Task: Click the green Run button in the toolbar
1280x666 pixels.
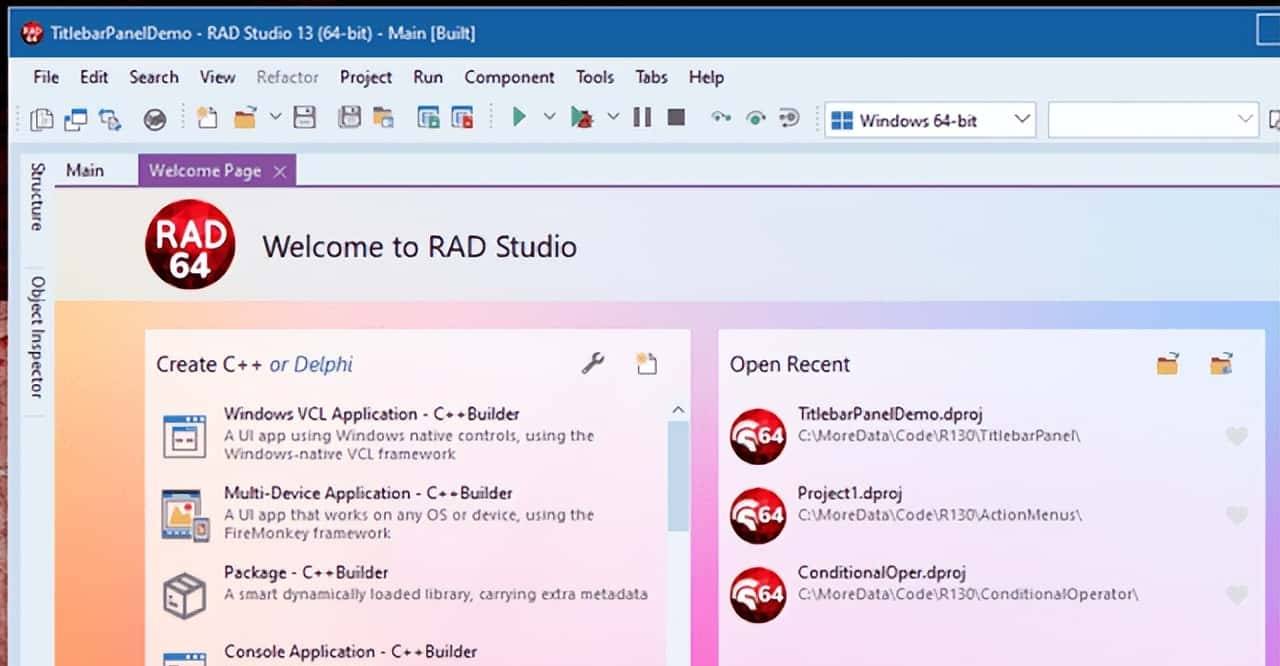Action: point(519,118)
